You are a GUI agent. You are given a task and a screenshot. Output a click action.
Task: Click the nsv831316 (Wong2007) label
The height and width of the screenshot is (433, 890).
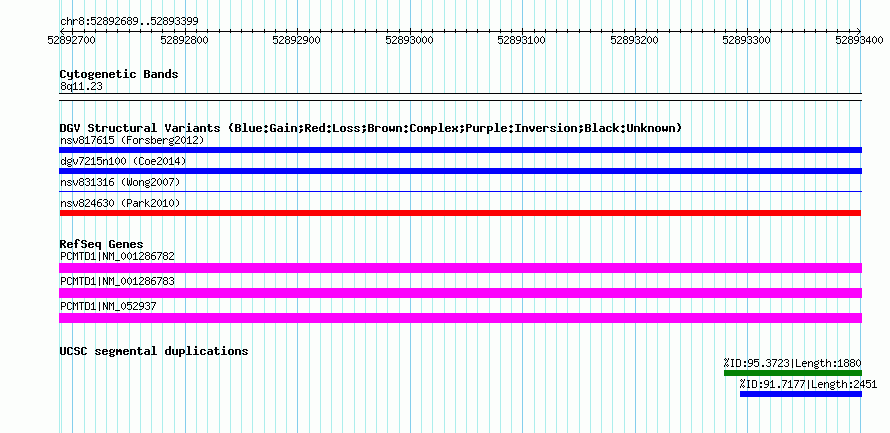(120, 182)
